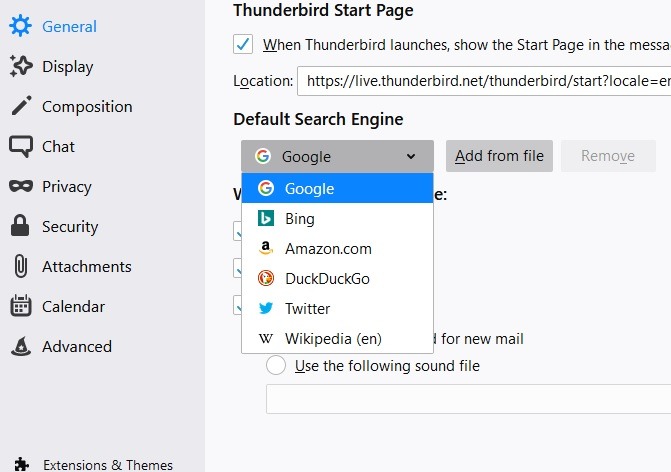Select 'Use the following sound file' radio
This screenshot has width=671, height=472.
click(x=276, y=365)
